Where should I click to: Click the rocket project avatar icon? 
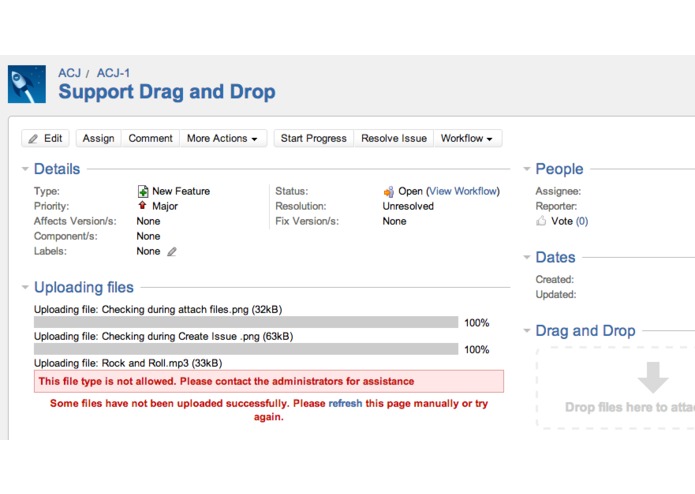point(27,84)
